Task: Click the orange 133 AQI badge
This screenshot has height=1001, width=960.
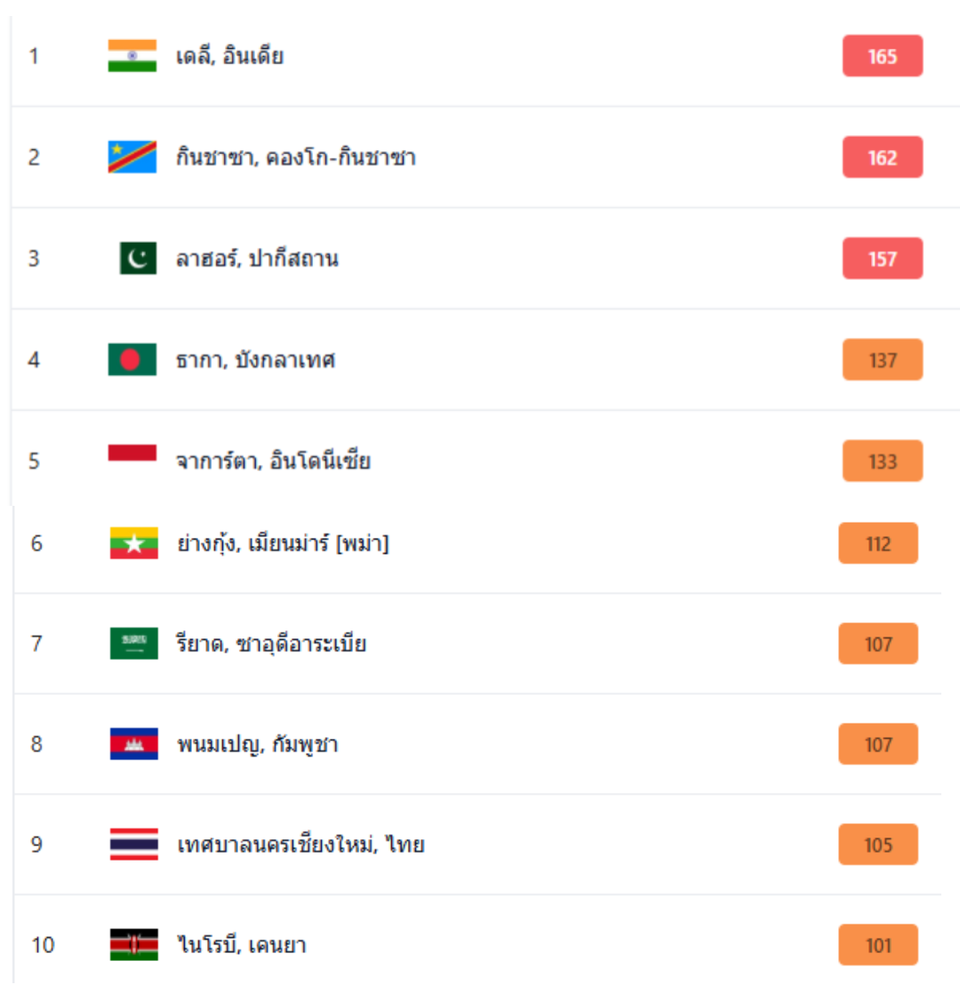Action: click(x=882, y=461)
